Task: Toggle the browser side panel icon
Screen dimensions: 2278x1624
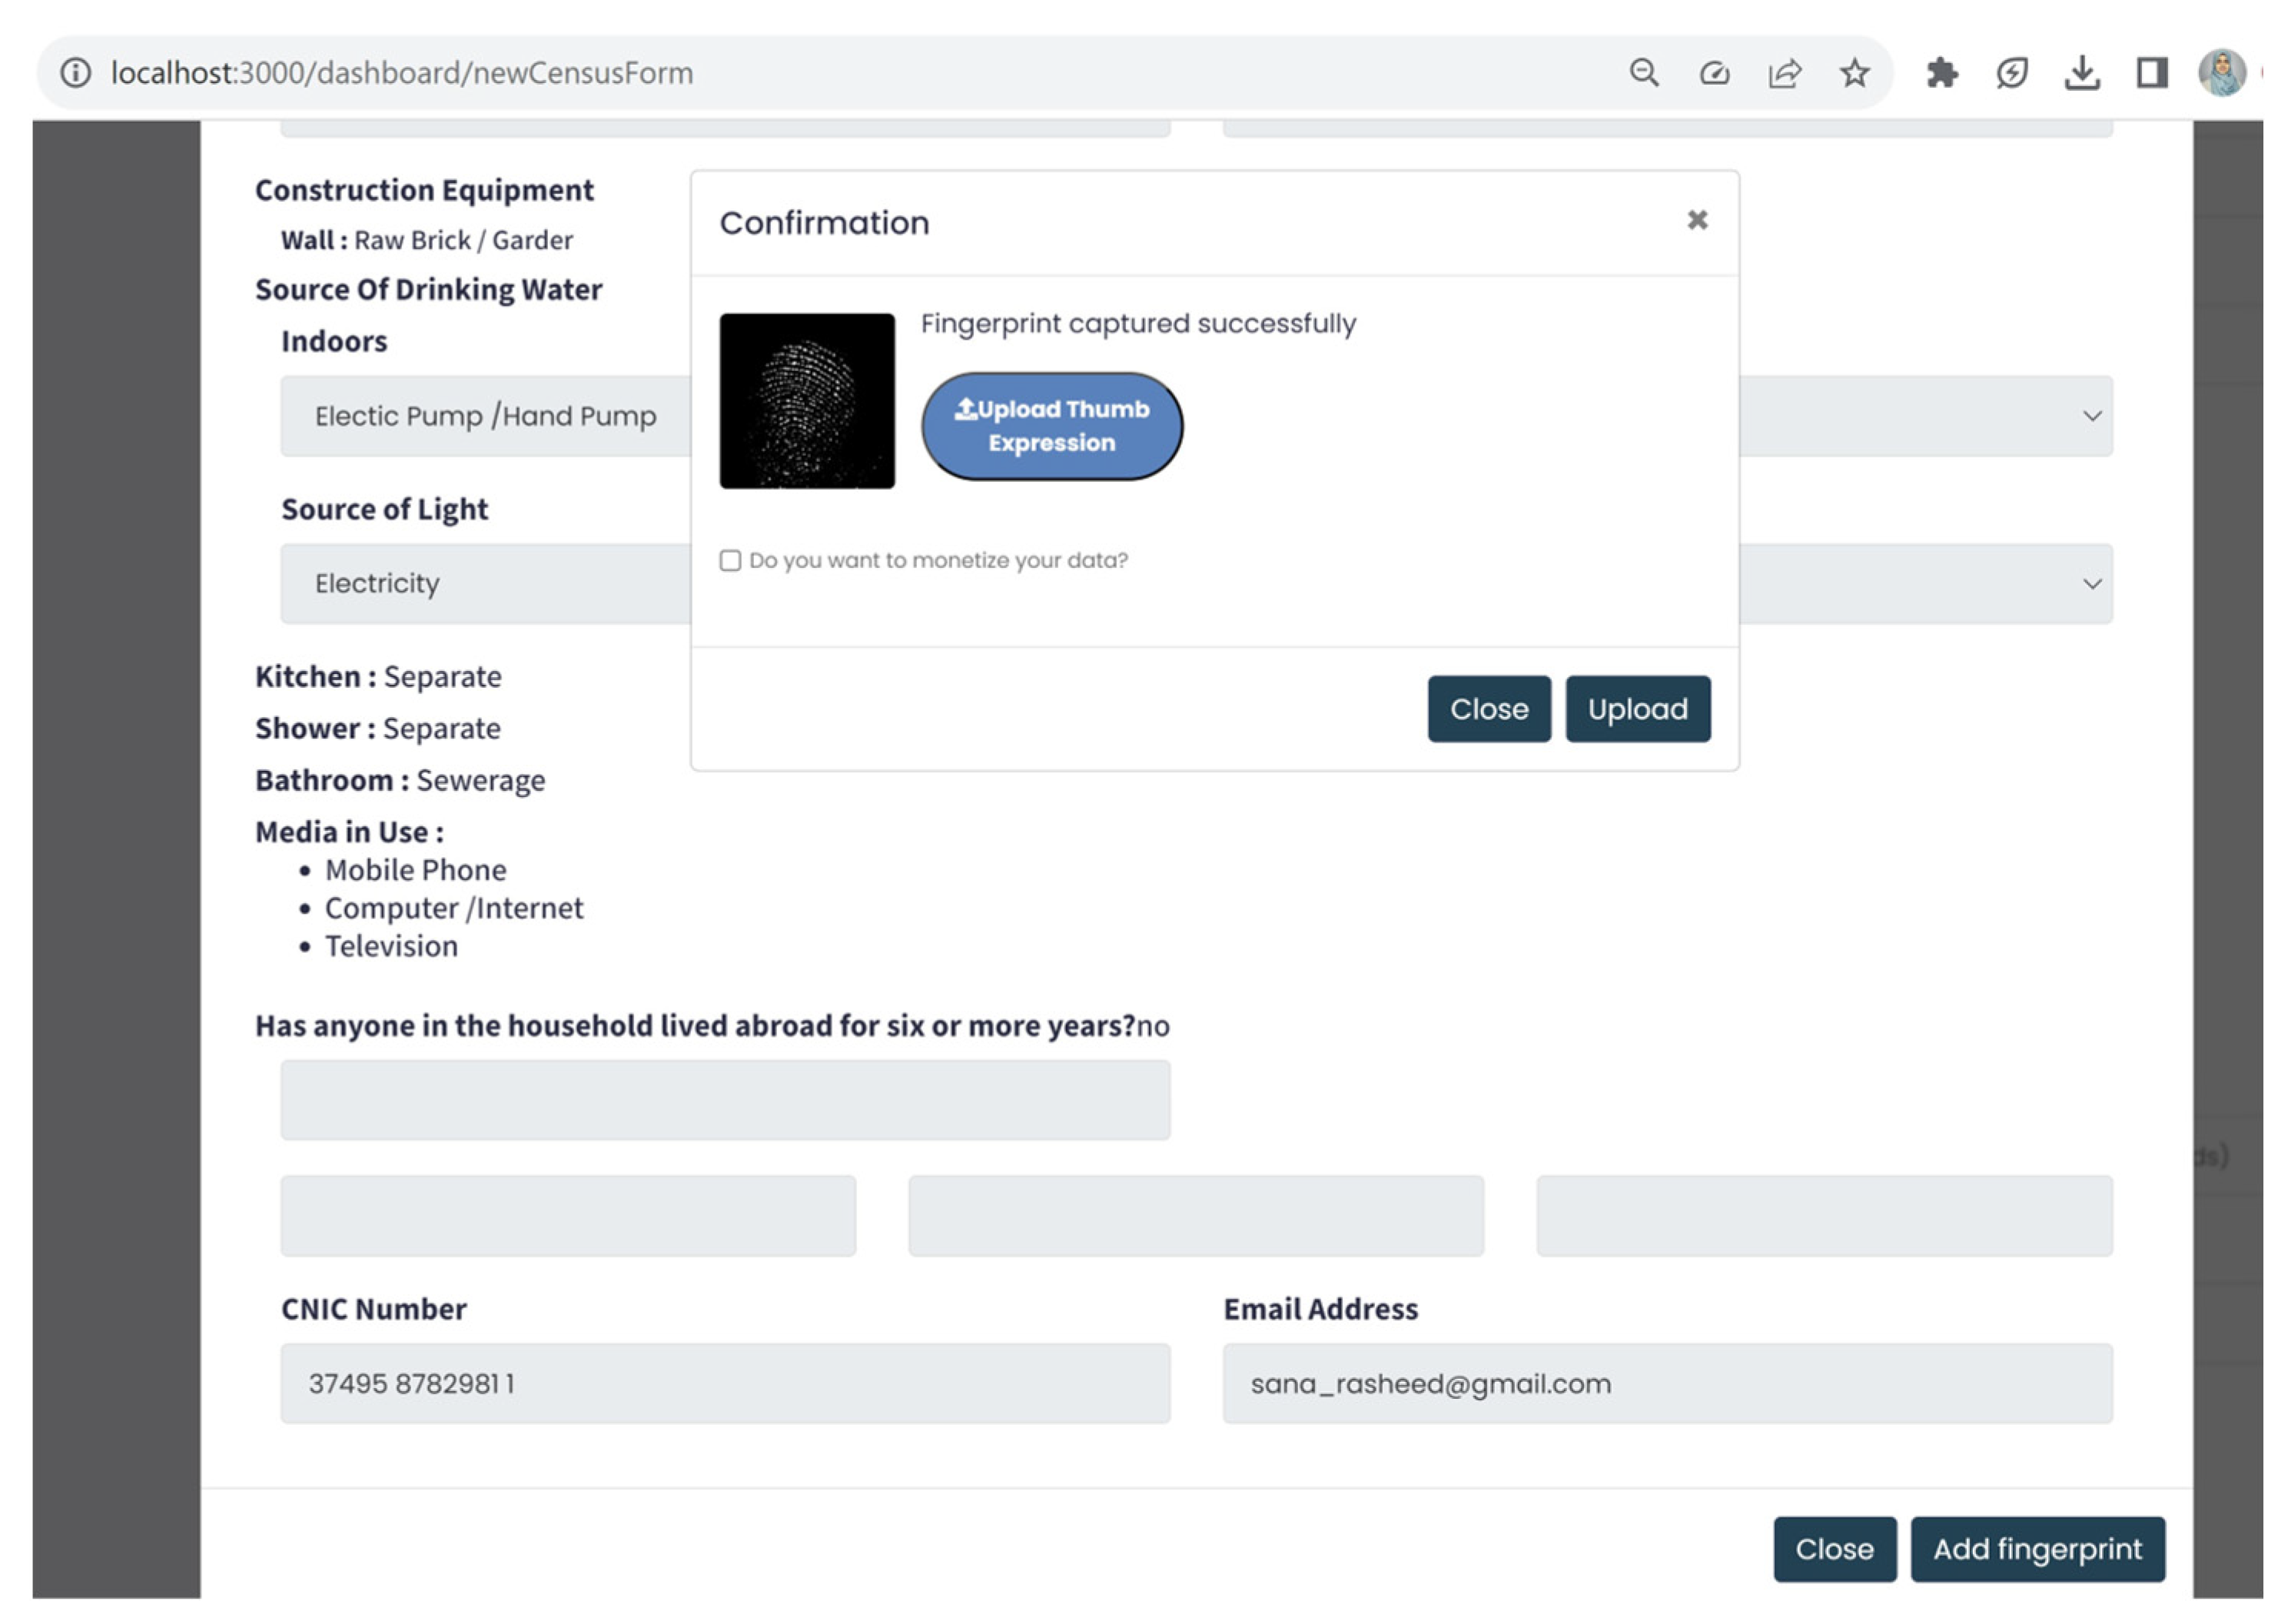Action: 2151,73
